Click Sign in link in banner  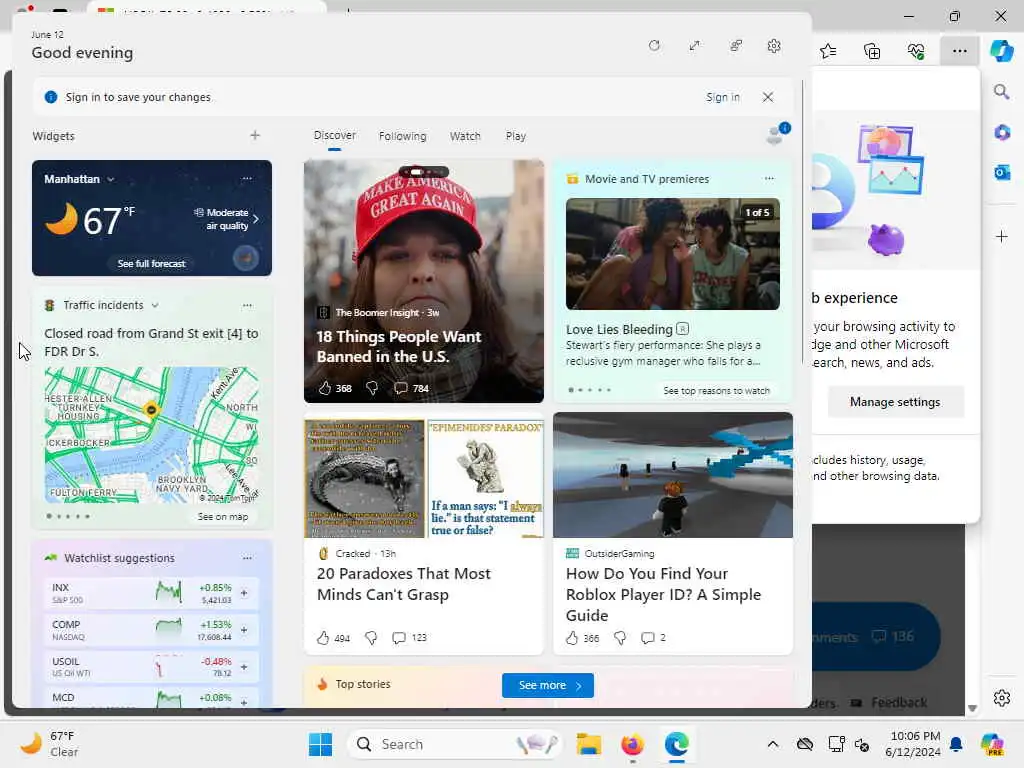[x=722, y=97]
